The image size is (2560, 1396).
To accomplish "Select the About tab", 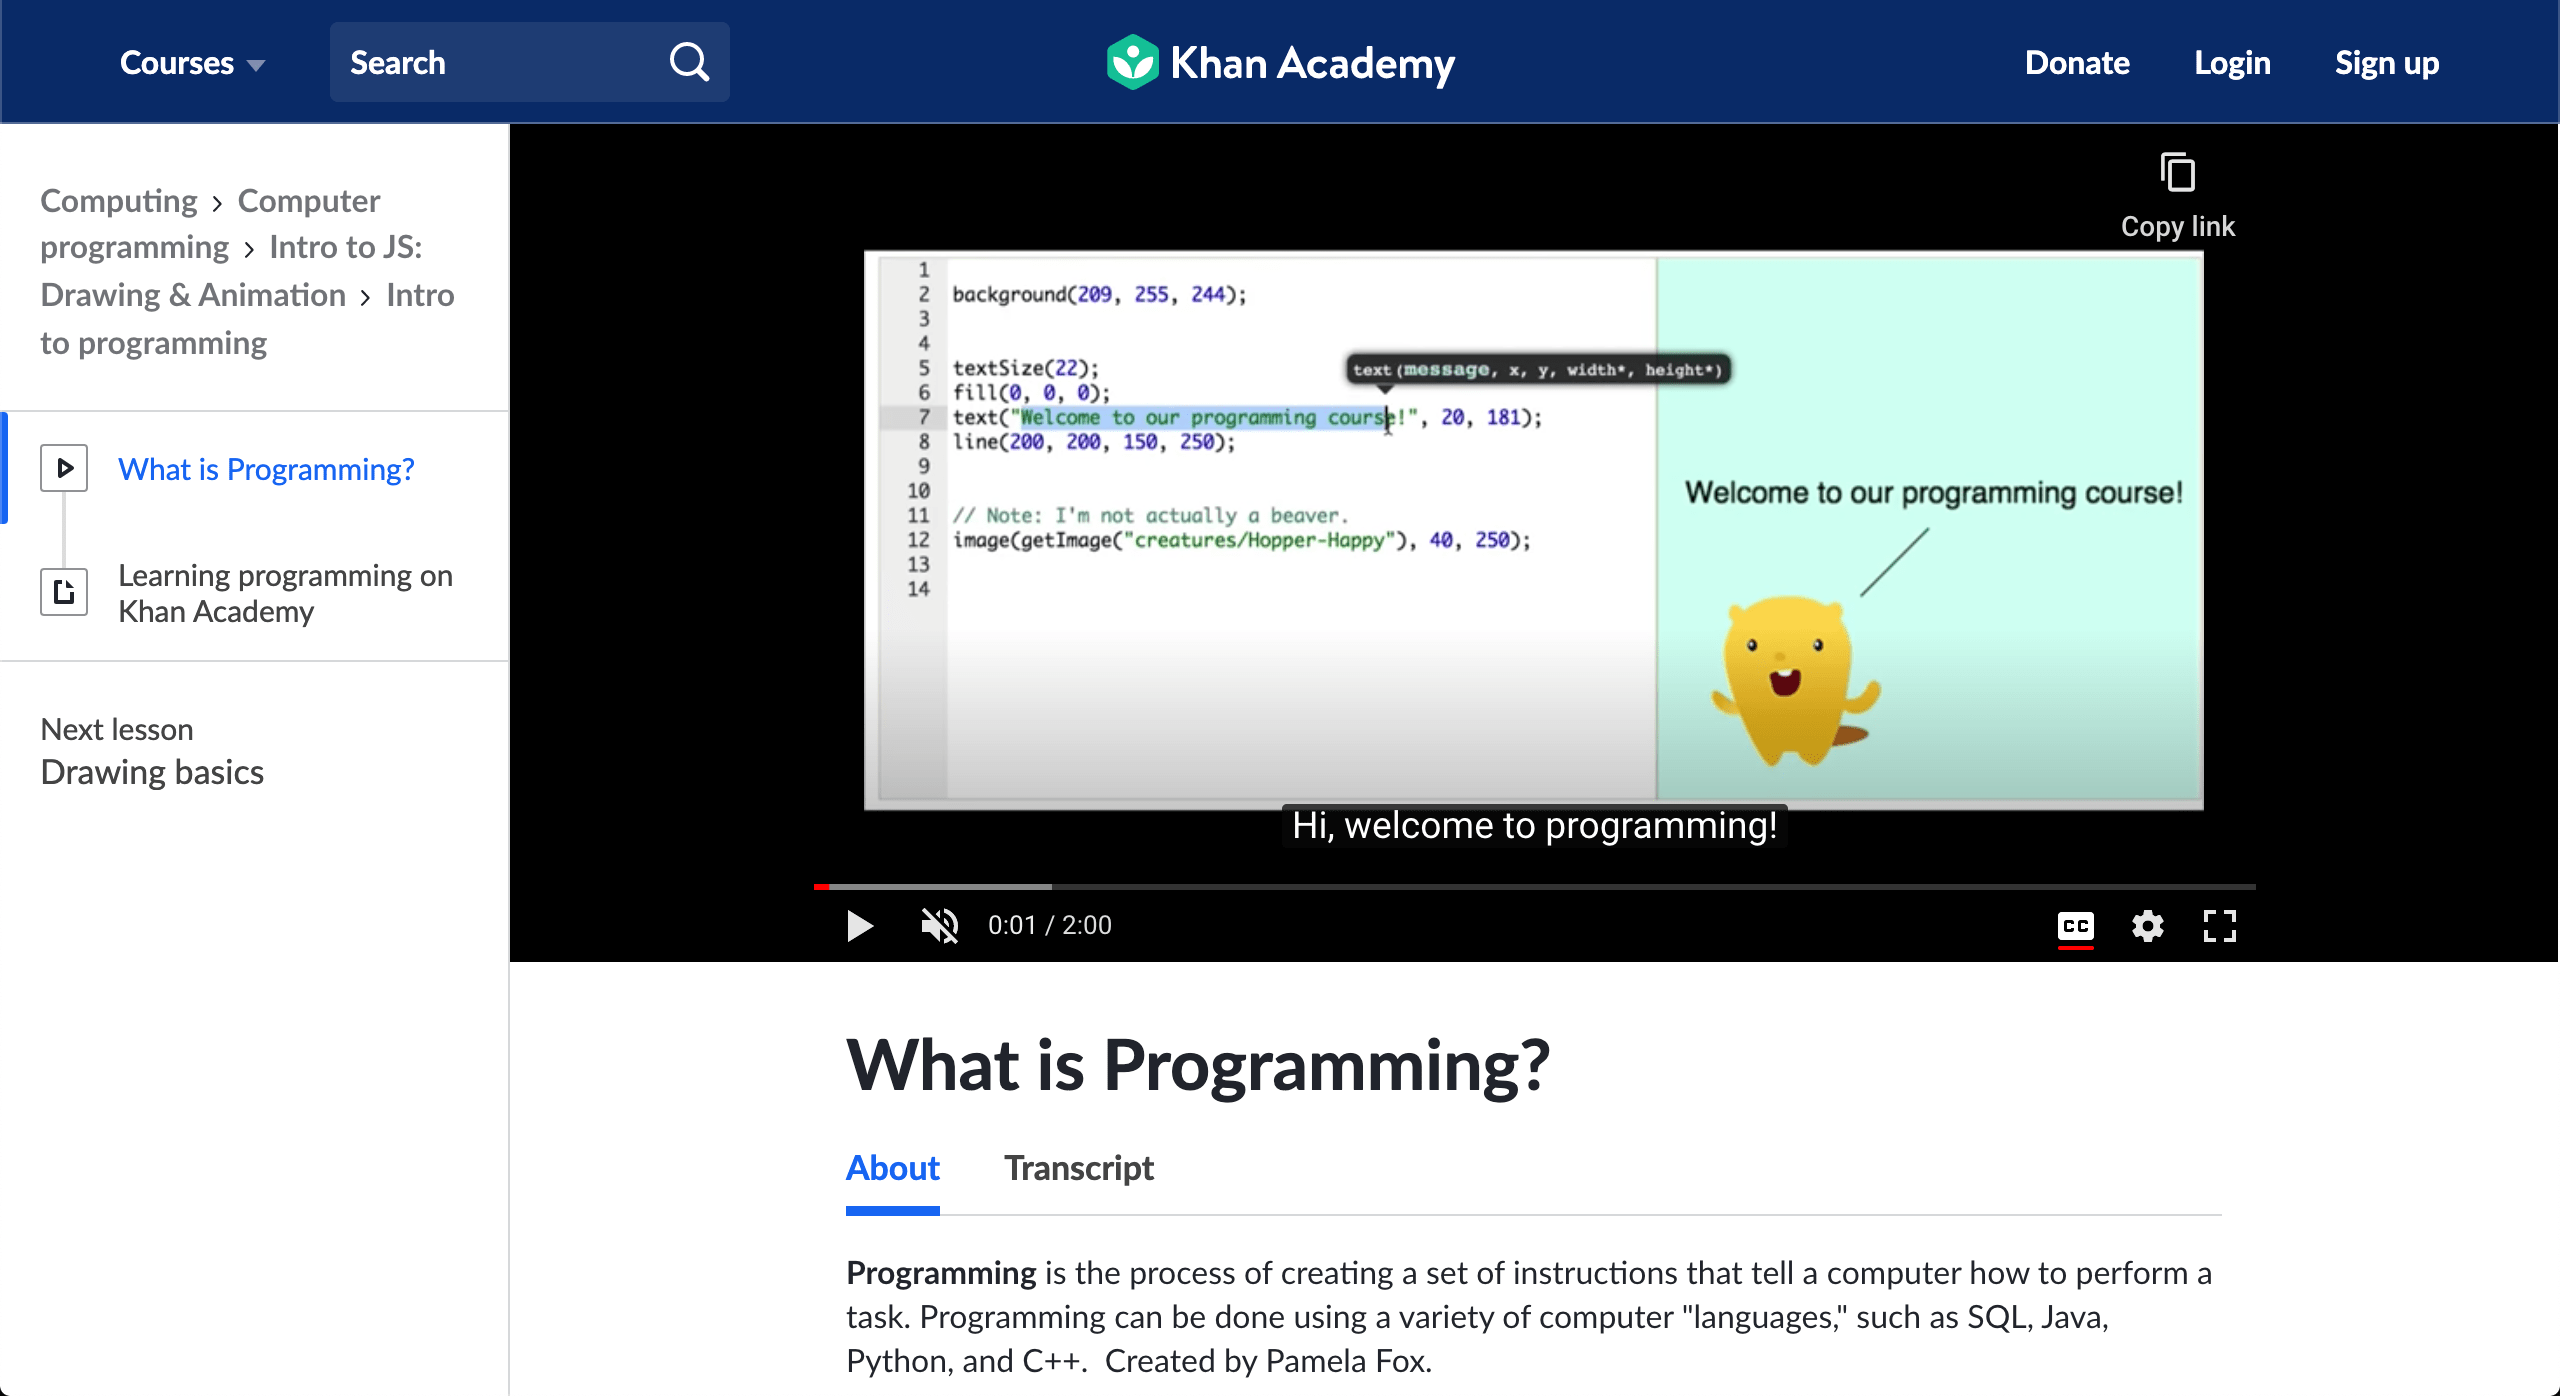I will pos(892,1168).
